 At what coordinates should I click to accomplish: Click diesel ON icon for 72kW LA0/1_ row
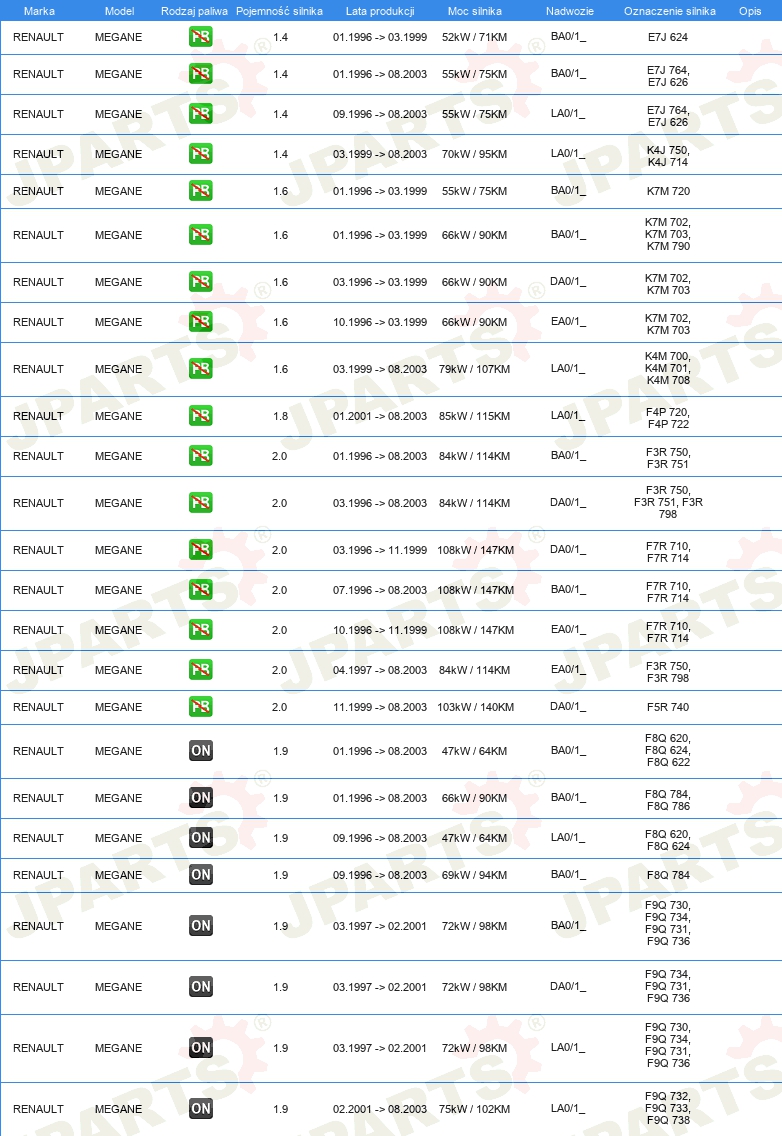pos(201,1047)
